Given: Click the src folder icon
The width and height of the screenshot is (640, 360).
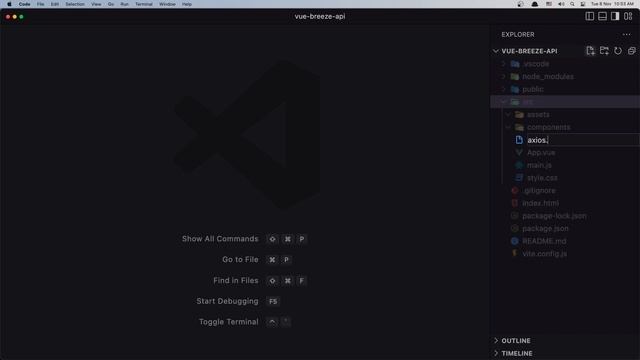Looking at the screenshot, I should coord(515,102).
